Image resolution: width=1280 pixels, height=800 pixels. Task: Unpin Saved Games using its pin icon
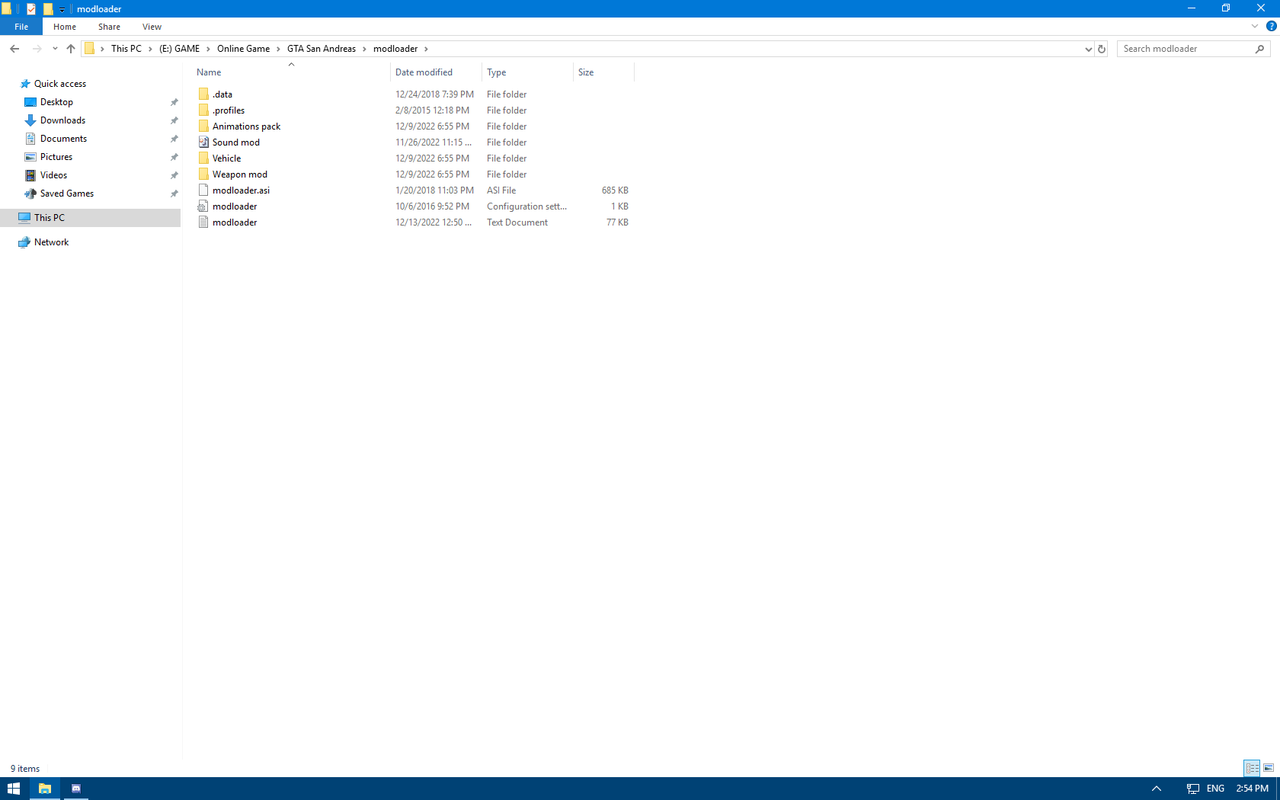[x=174, y=193]
